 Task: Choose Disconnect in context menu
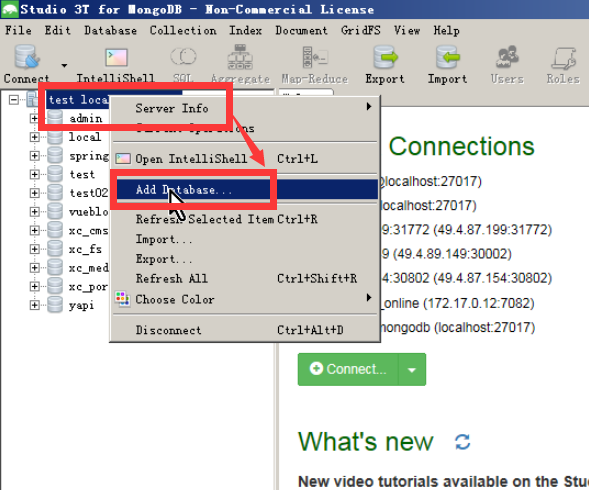[x=245, y=330]
